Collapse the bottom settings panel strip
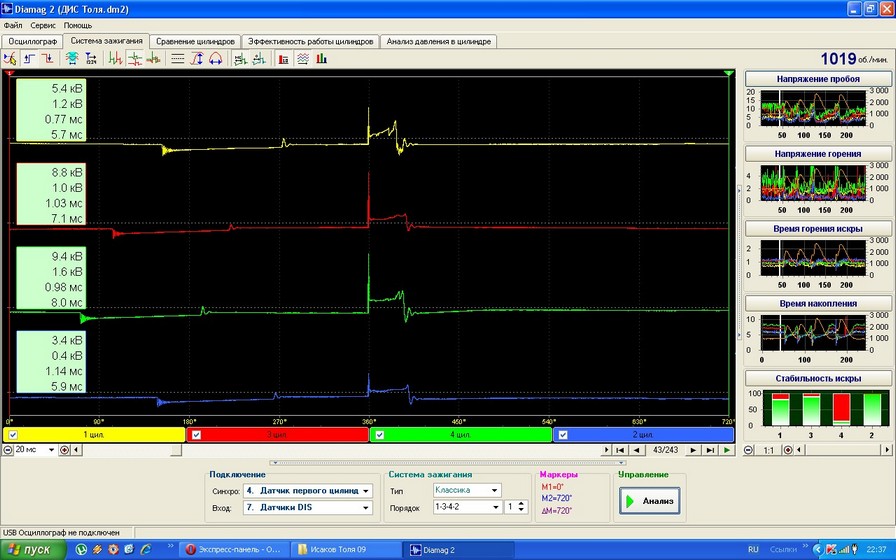896x560 pixels. pos(449,463)
